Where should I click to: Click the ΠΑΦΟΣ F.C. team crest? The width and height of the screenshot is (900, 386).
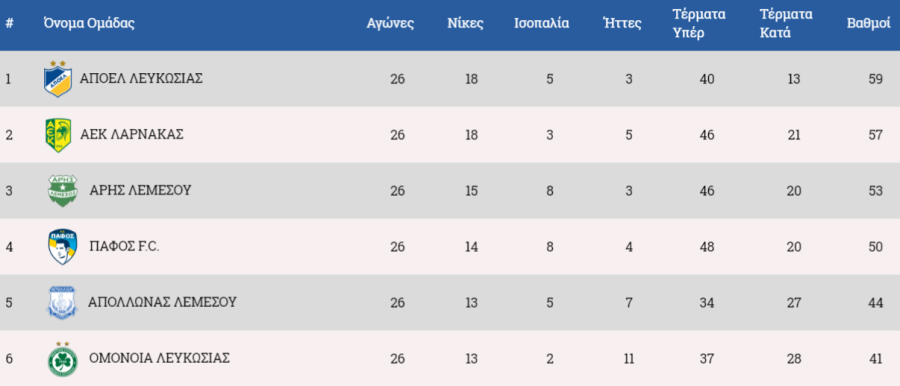tap(63, 246)
